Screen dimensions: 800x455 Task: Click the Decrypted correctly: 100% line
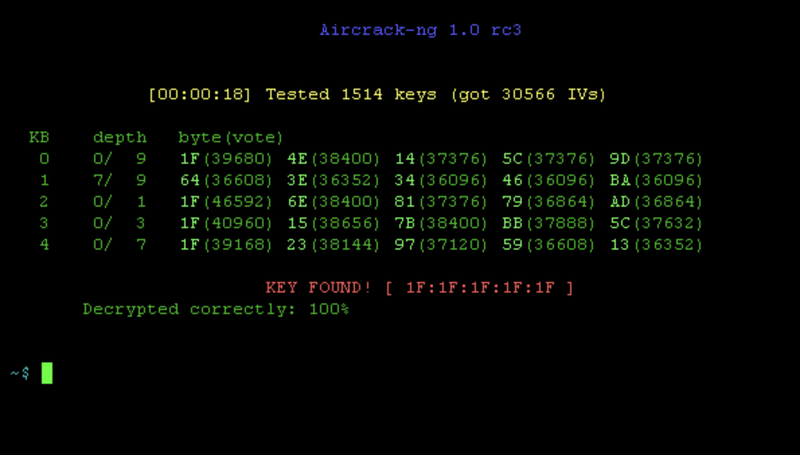[x=216, y=309]
